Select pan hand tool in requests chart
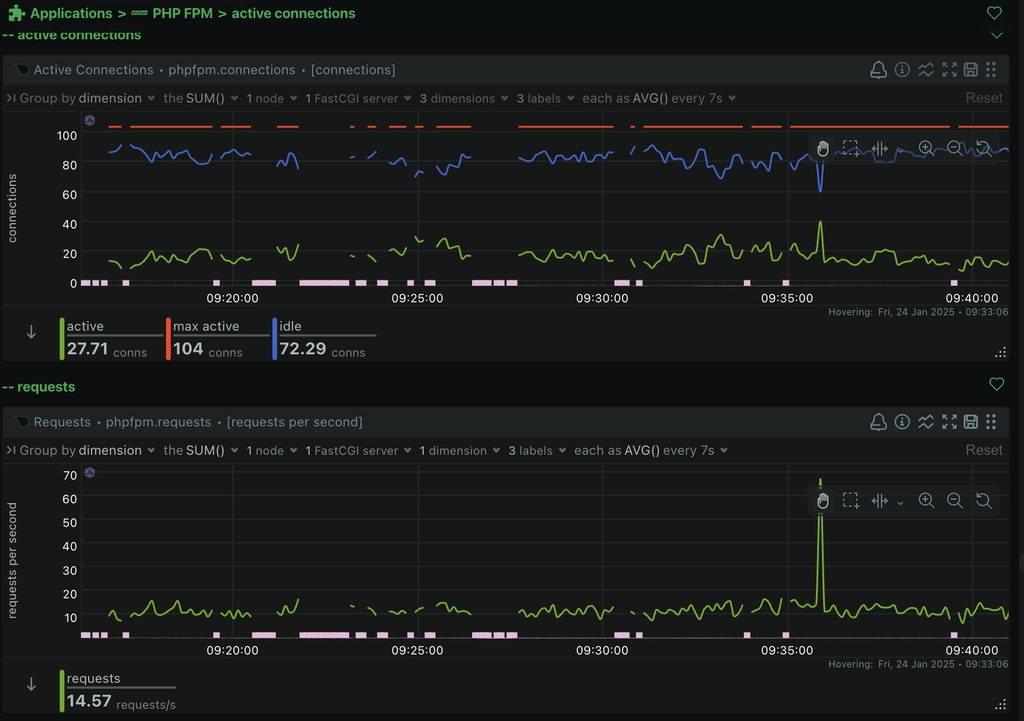This screenshot has width=1024, height=721. (x=823, y=501)
